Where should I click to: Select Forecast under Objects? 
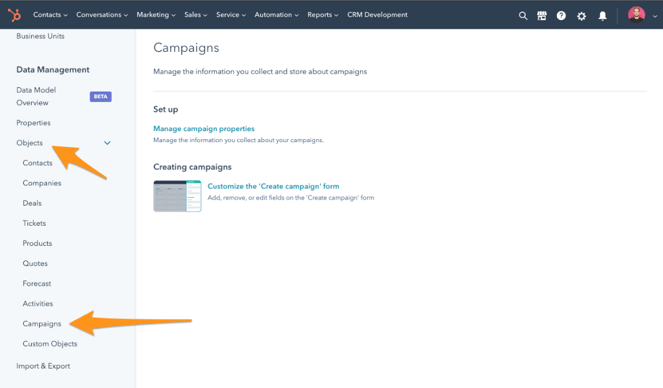point(37,284)
